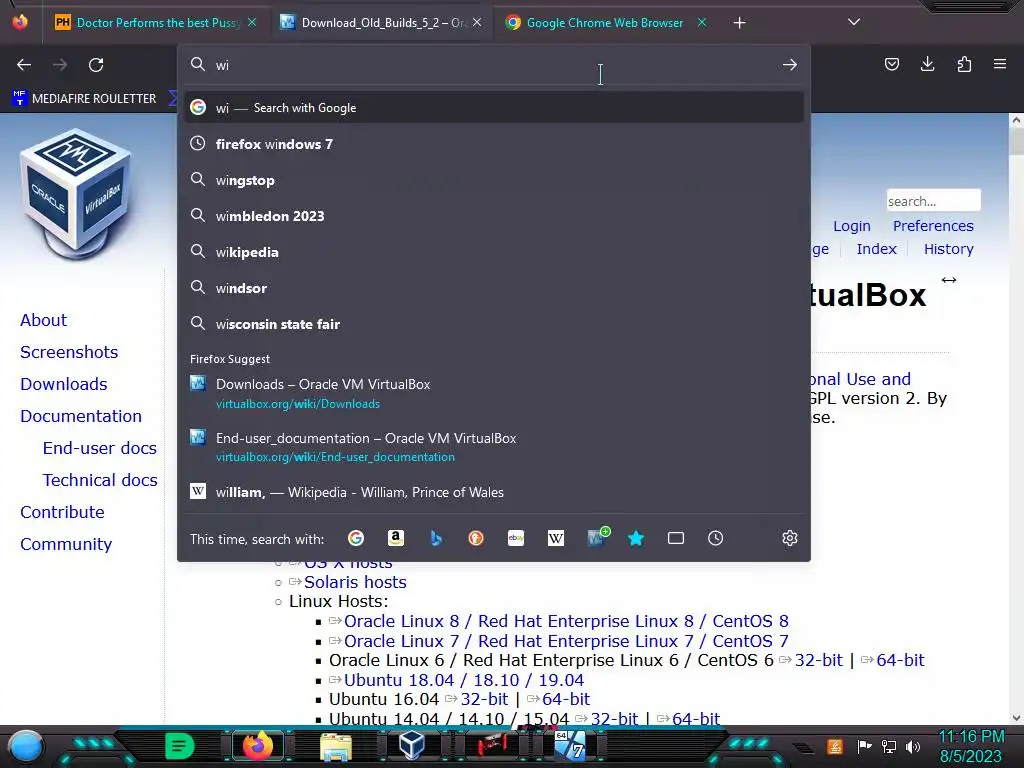Add the VirtualBox search engine
Viewport: 1024px width, 768px height.
(597, 537)
